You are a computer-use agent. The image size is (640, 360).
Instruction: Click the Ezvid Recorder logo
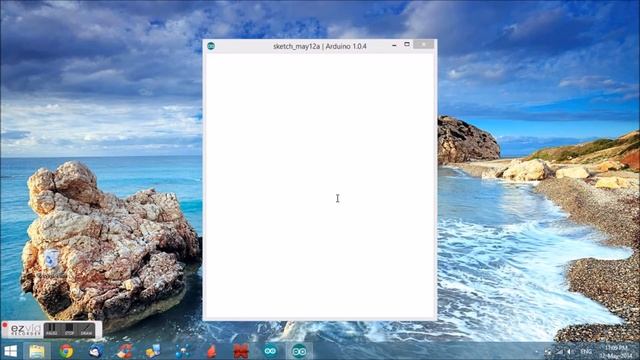[x=25, y=329]
